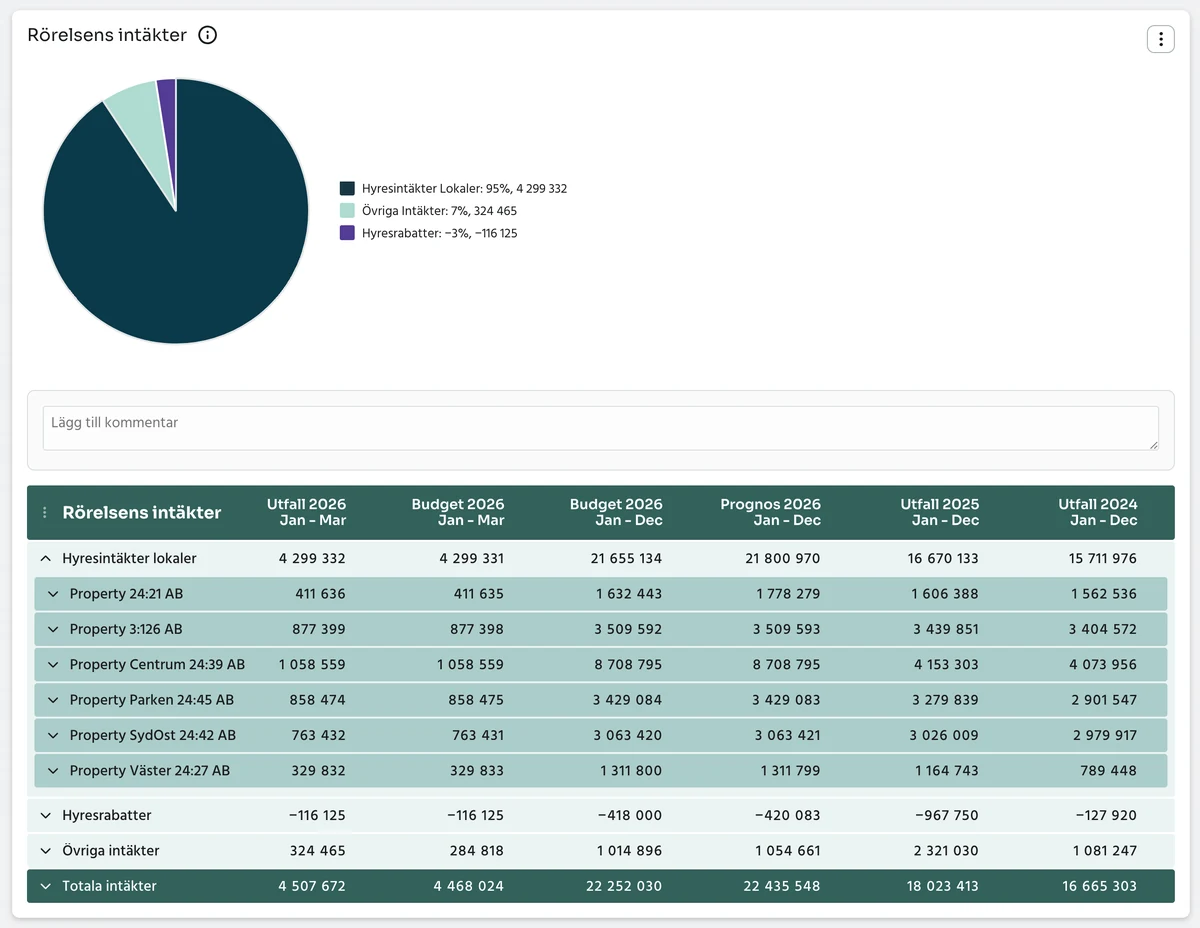The width and height of the screenshot is (1200, 928).
Task: Expand the Övriga intäkter row
Action: [x=45, y=851]
